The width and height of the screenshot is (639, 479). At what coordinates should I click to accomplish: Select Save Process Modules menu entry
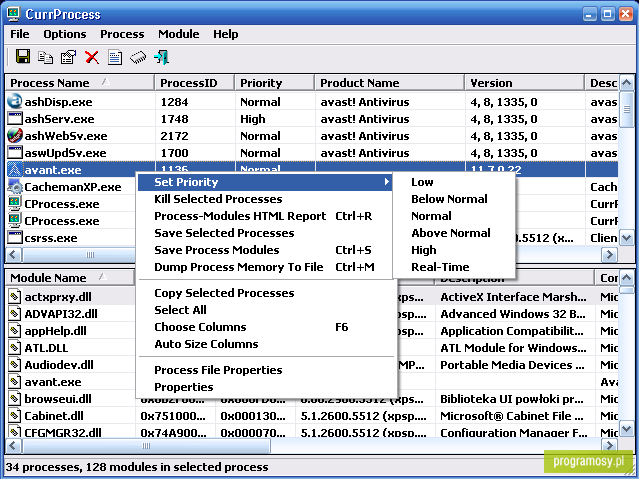coord(265,250)
